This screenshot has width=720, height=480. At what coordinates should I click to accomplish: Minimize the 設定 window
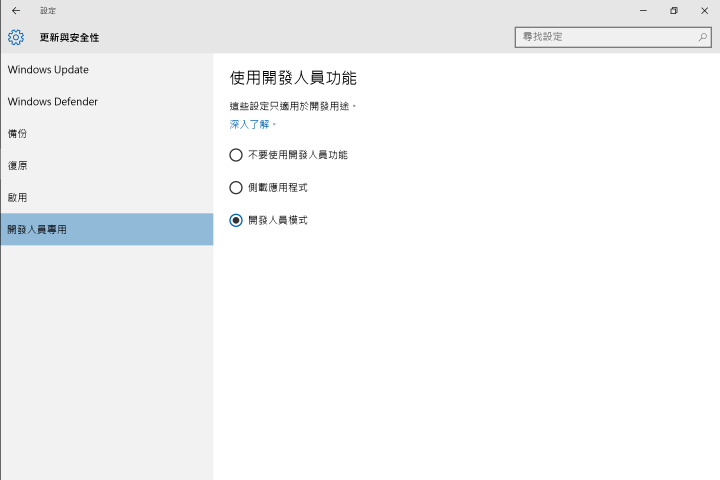click(x=643, y=11)
